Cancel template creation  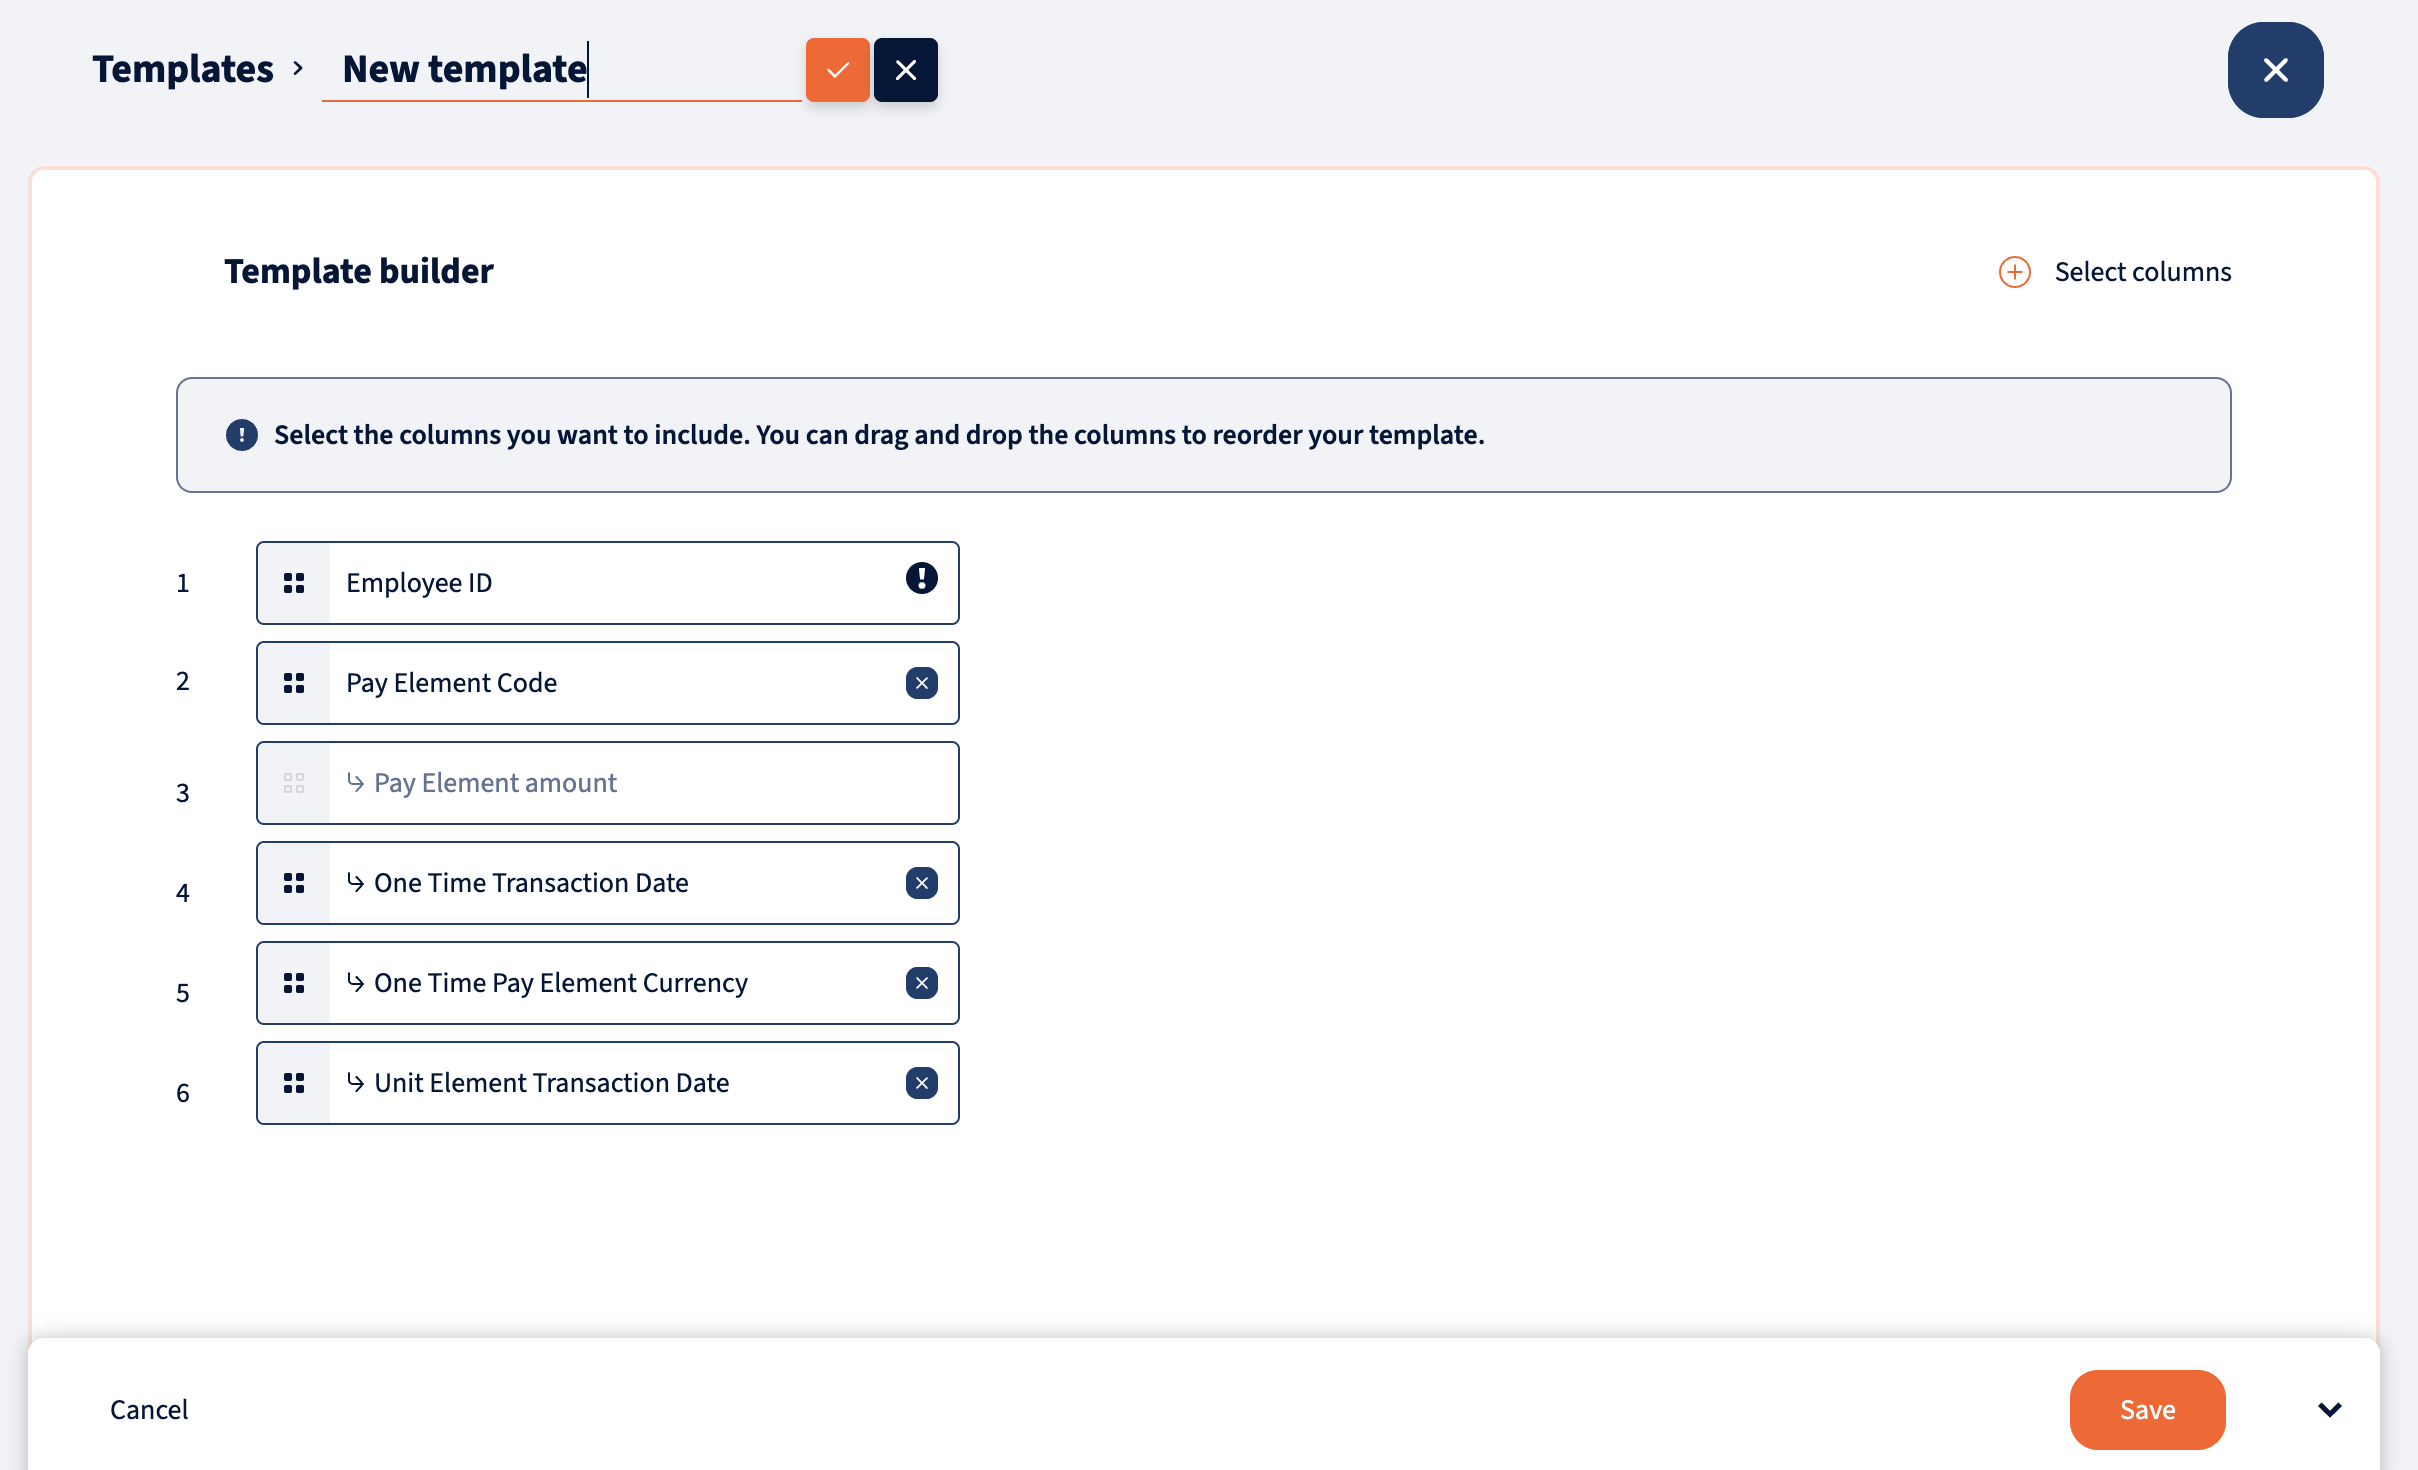(x=149, y=1410)
